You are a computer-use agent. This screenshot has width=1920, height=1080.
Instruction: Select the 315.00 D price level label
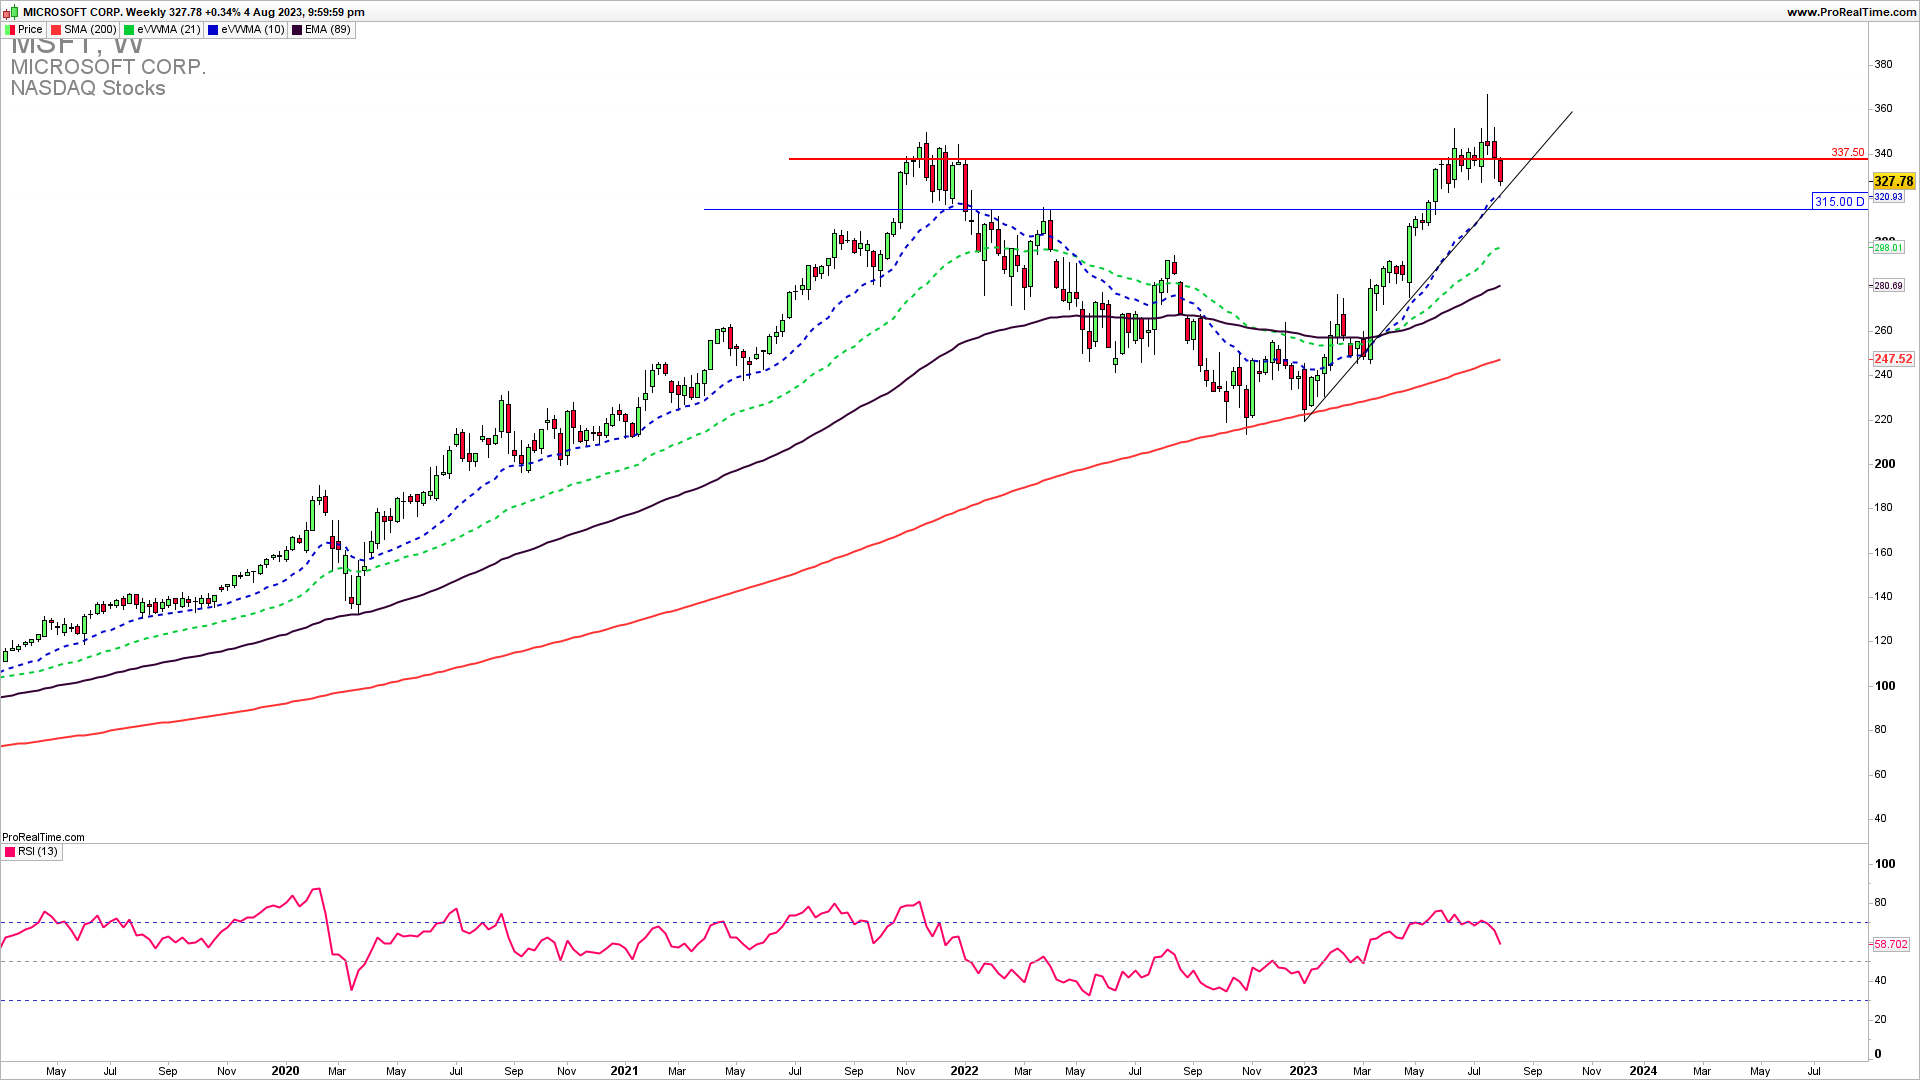[1840, 201]
